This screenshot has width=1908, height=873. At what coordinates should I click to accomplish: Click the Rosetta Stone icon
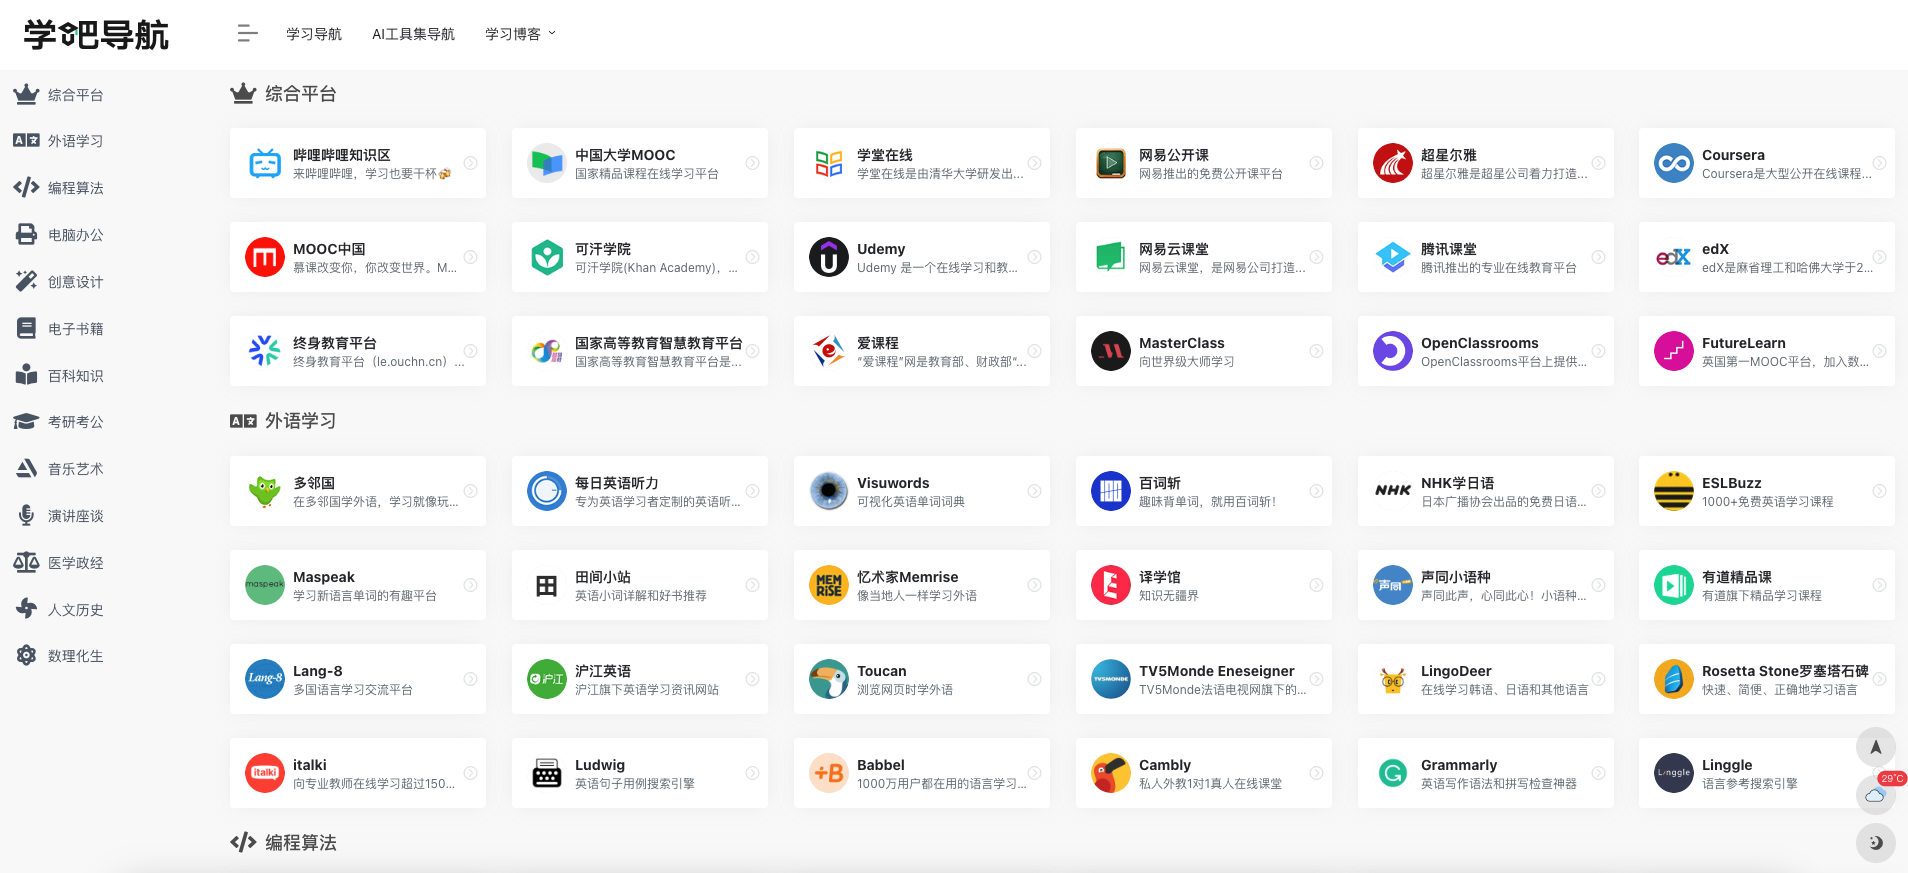[x=1674, y=679]
